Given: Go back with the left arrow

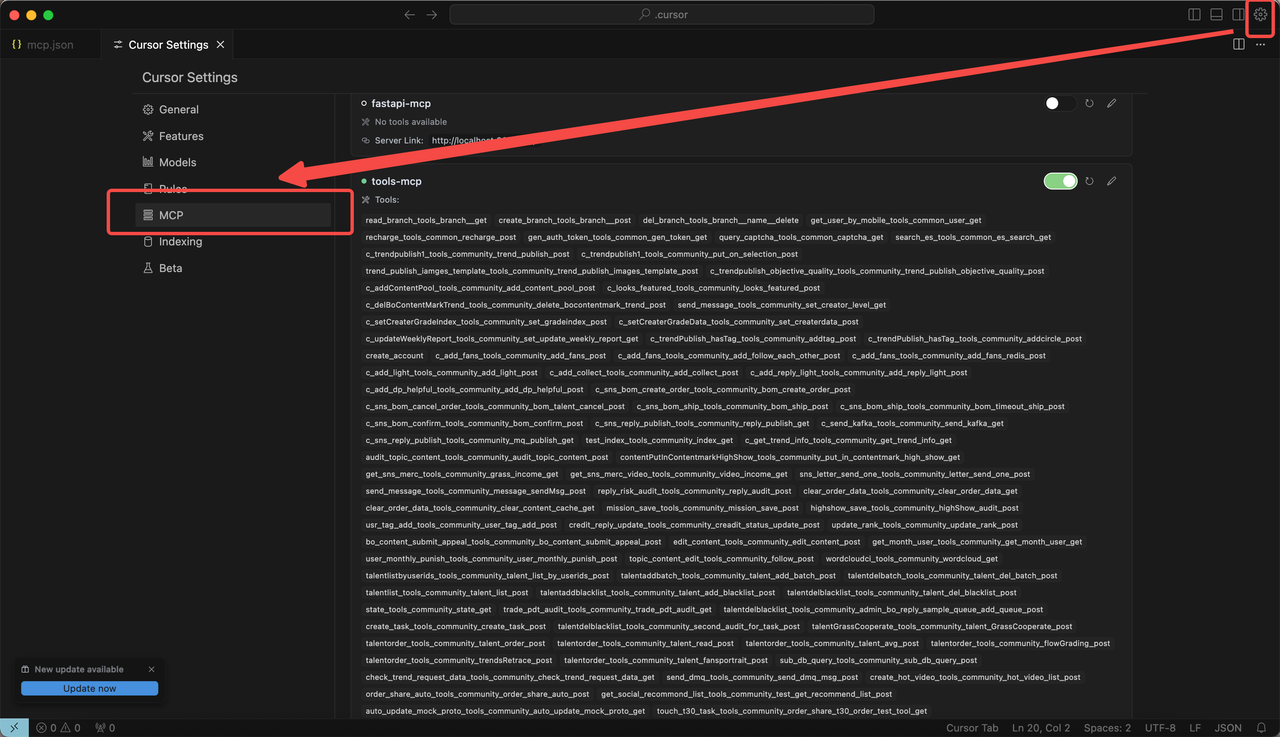Looking at the screenshot, I should (409, 15).
